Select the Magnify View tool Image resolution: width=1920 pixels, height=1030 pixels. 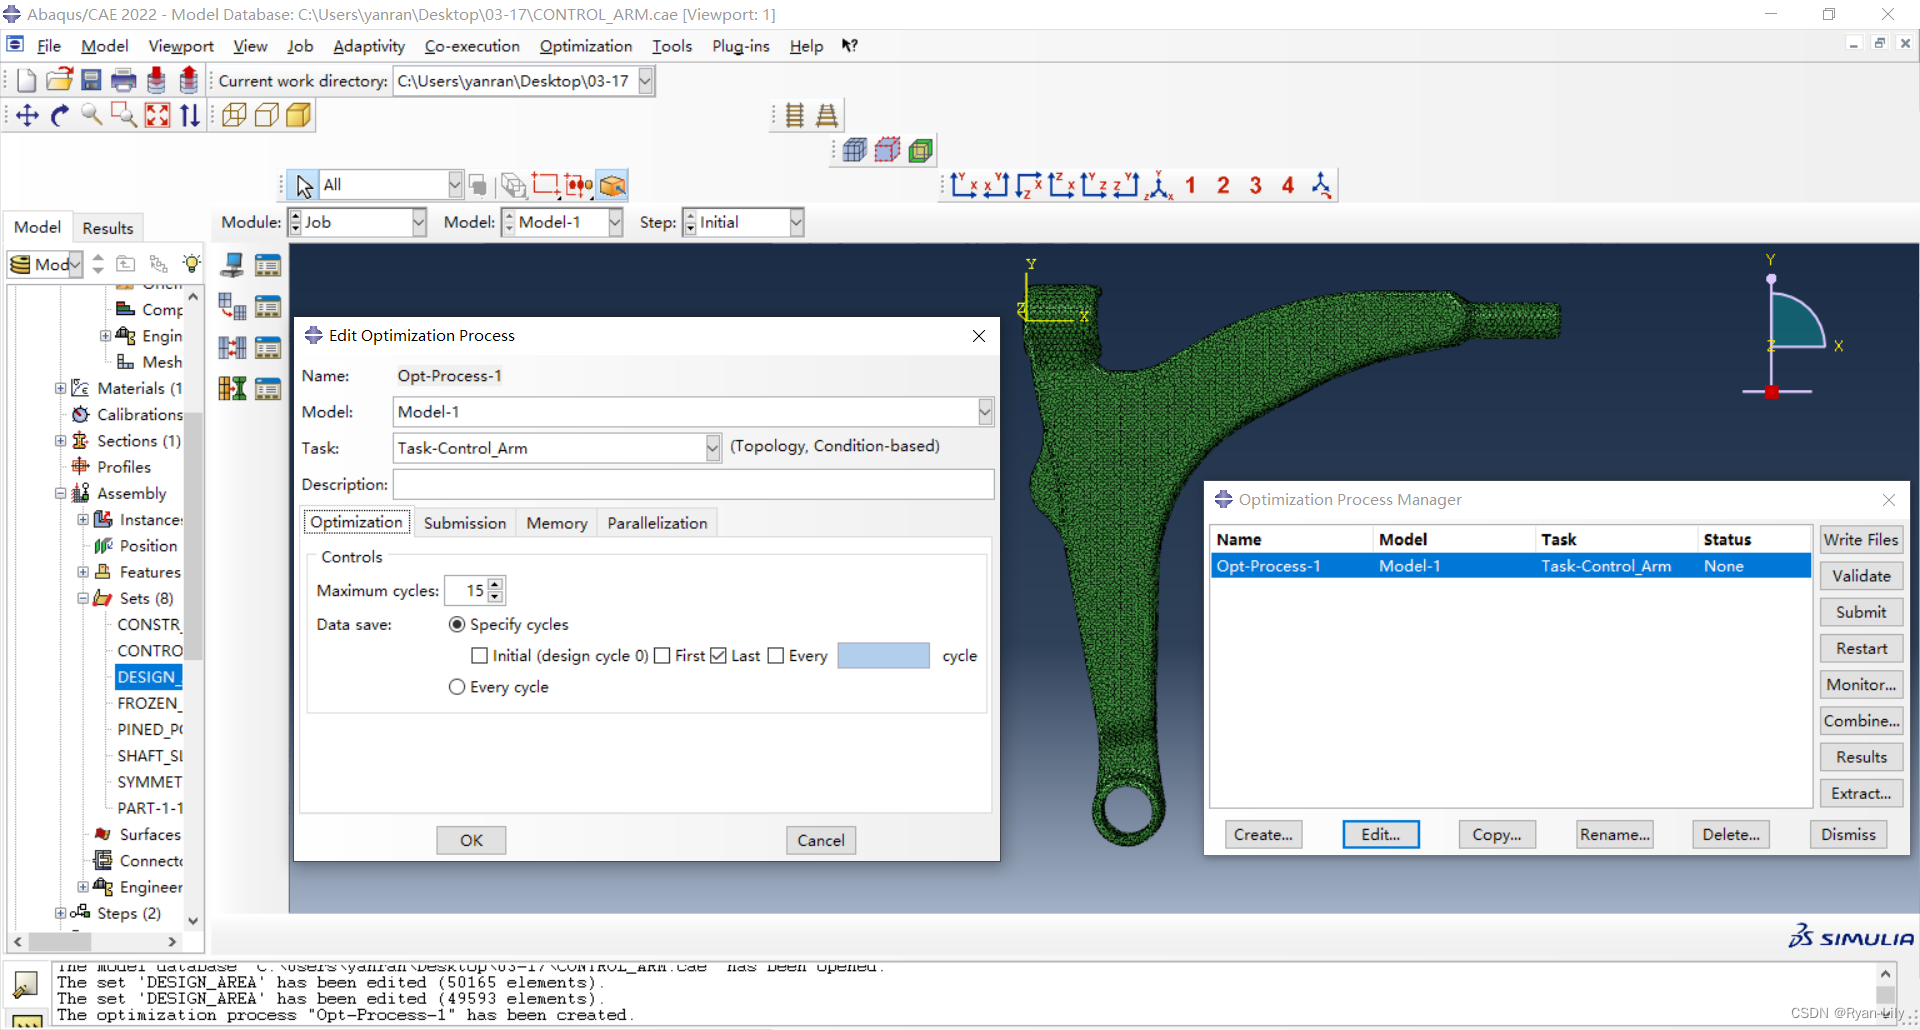coord(92,116)
